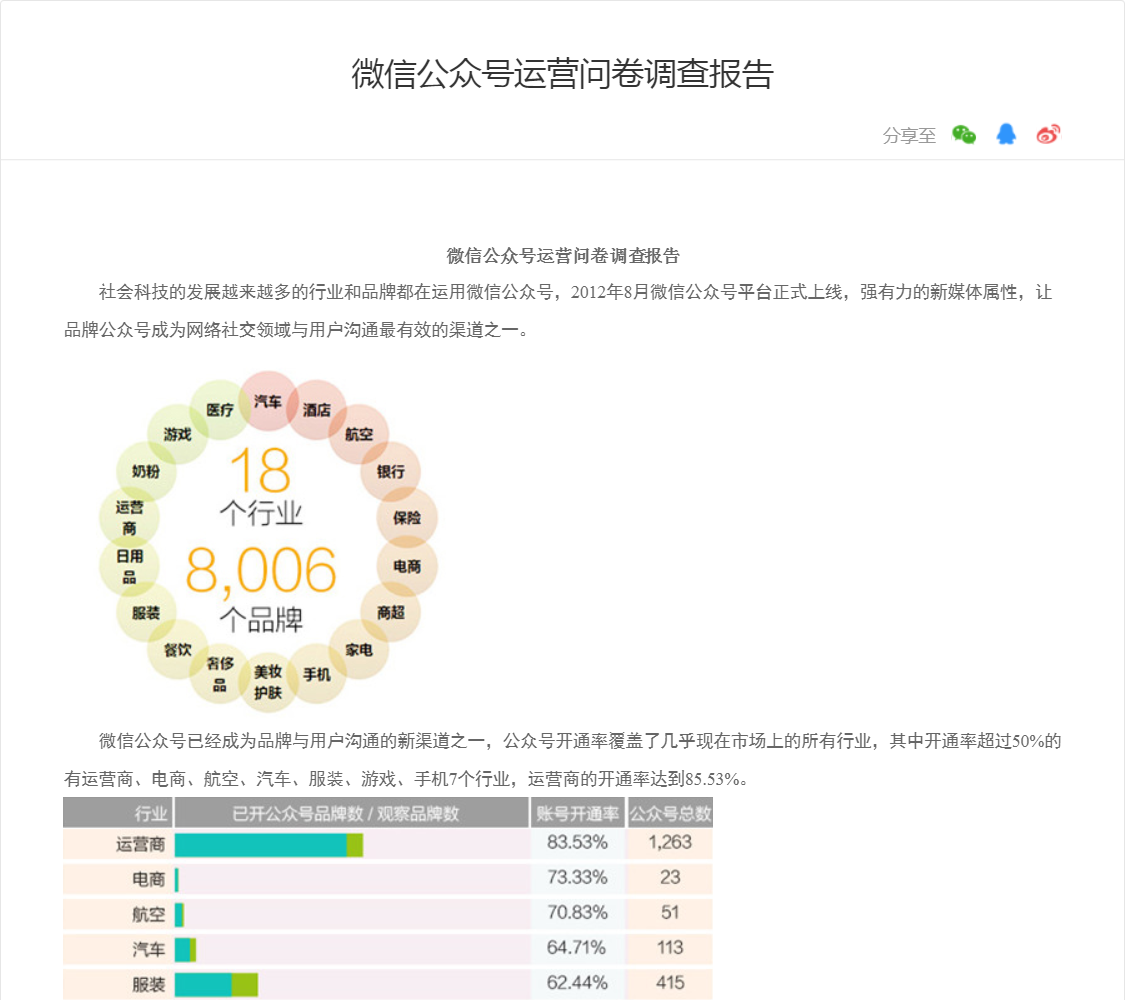
Task: Click the 账号开通率 column header
Action: click(578, 813)
